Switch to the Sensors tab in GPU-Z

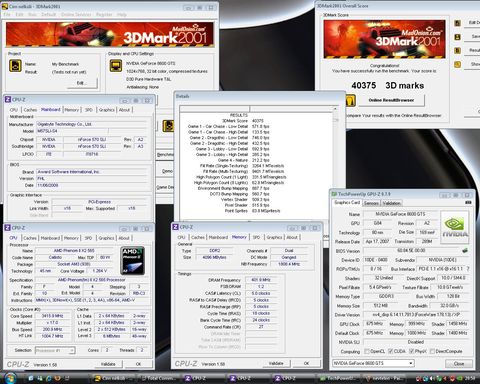point(371,203)
